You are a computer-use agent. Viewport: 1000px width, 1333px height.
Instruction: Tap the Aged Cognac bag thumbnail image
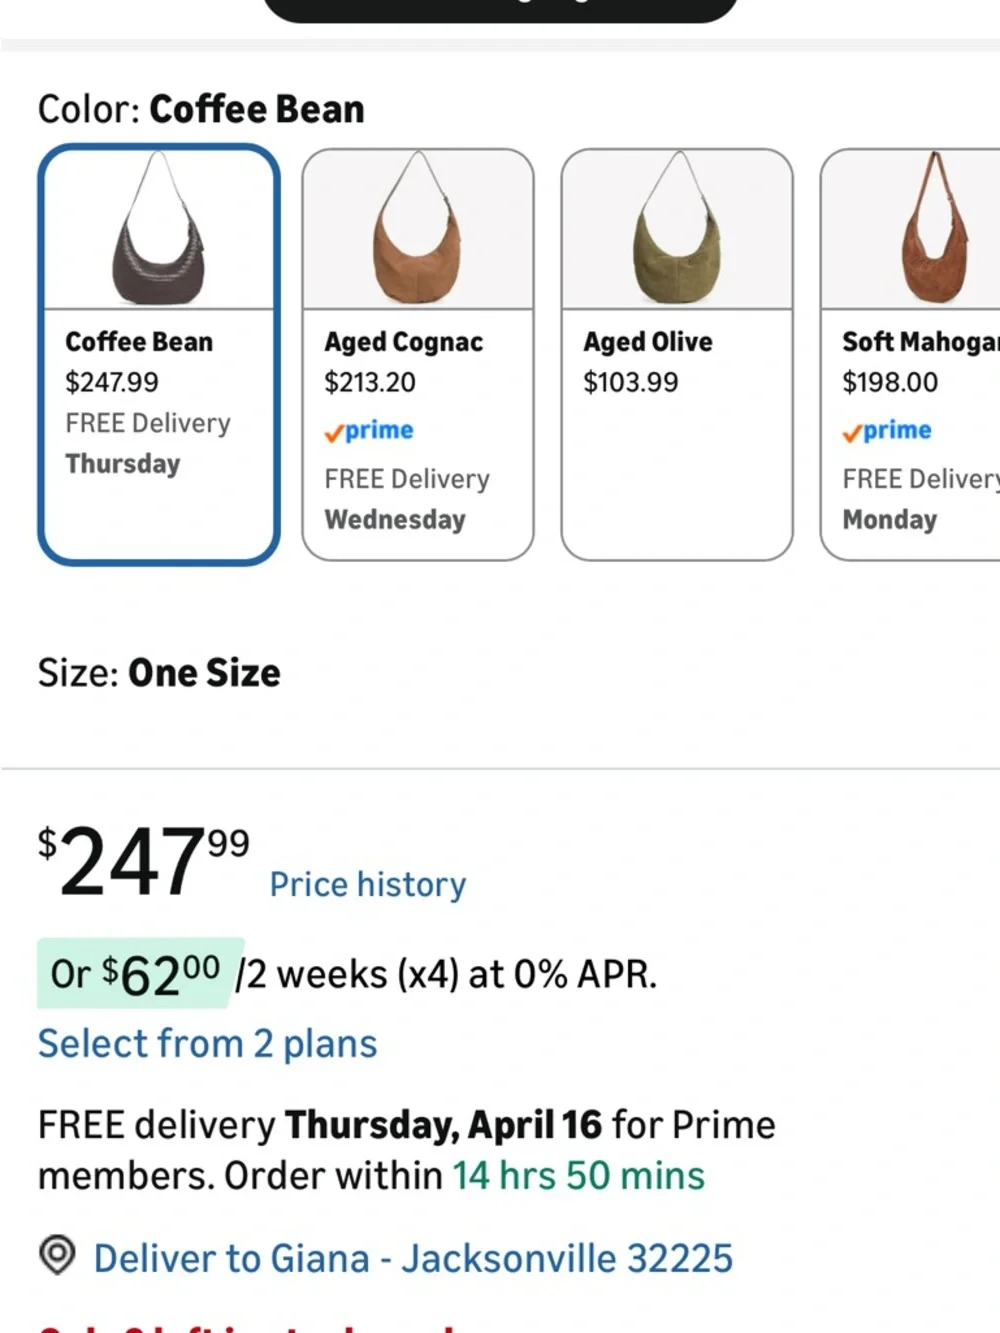click(x=418, y=228)
